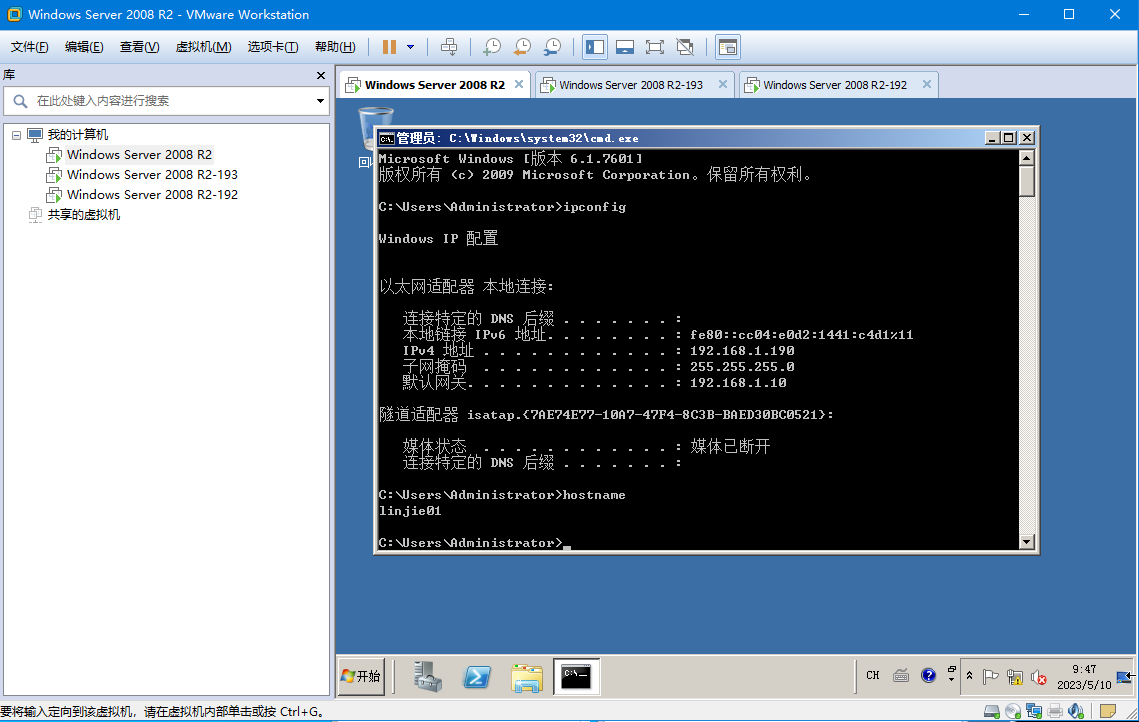1139x722 pixels.
Task: Minimize the cmd.exe window
Action: [x=992, y=138]
